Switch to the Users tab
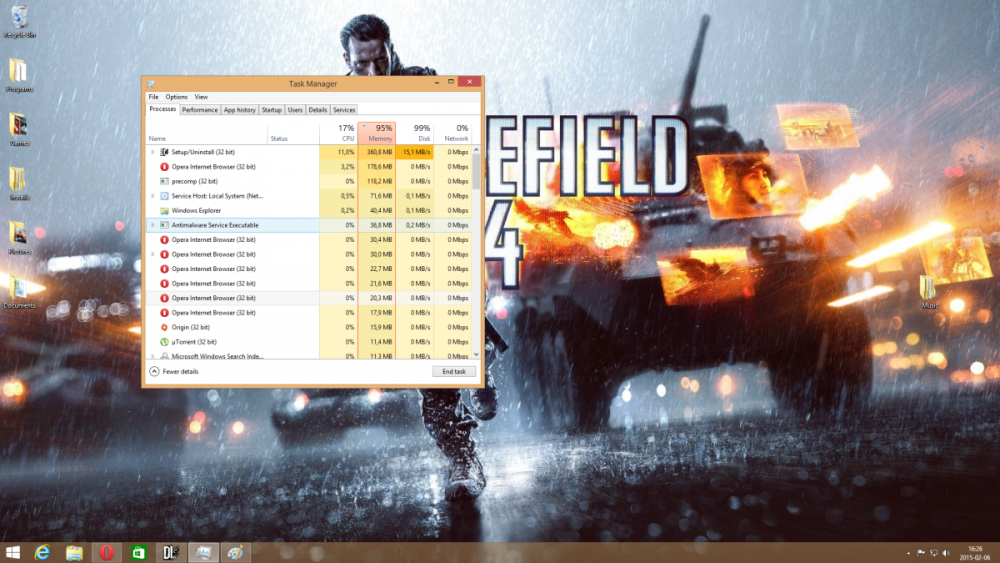Viewport: 1000px width, 563px height. click(x=295, y=110)
